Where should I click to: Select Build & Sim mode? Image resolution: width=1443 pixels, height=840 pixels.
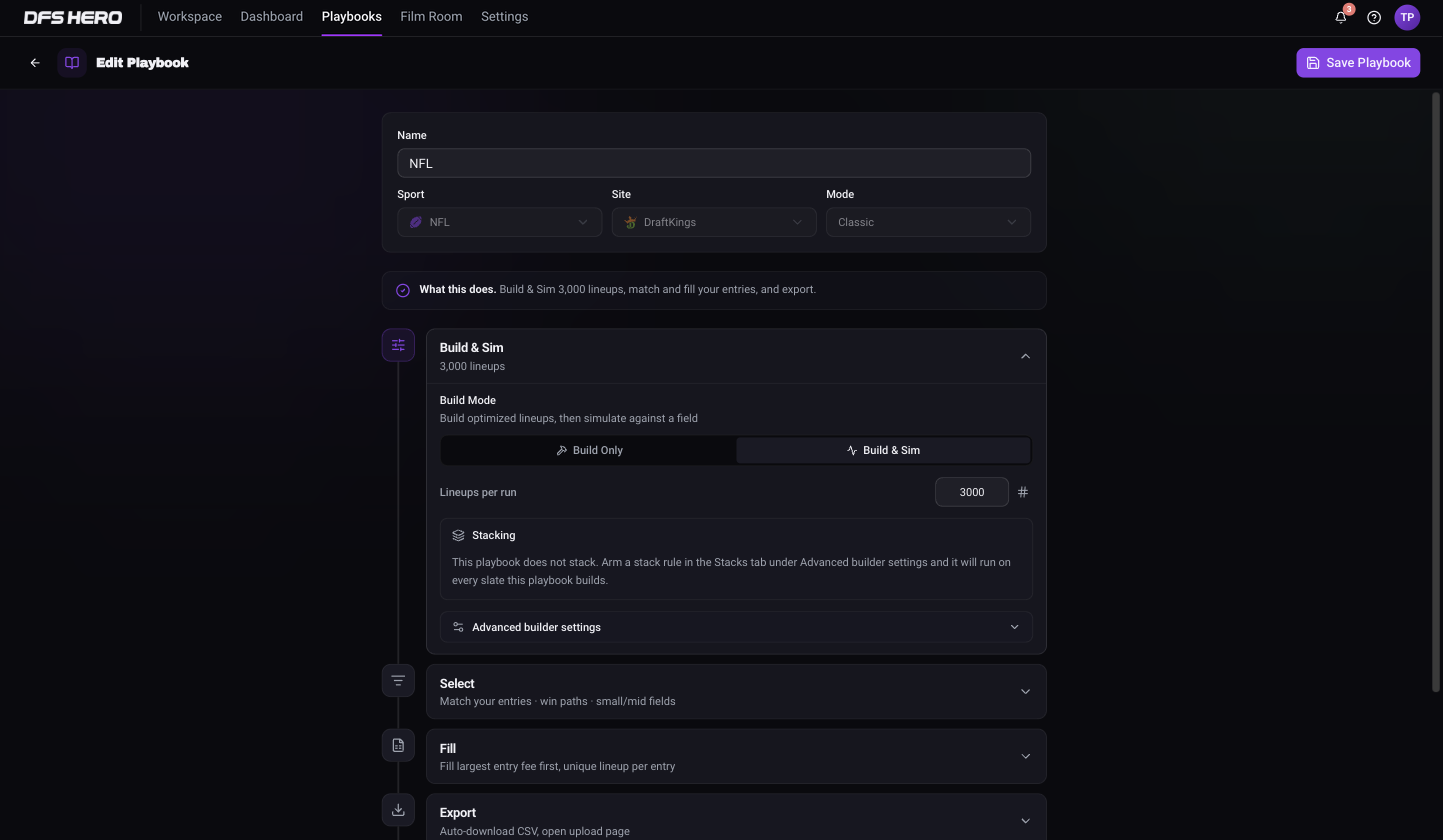tap(884, 450)
